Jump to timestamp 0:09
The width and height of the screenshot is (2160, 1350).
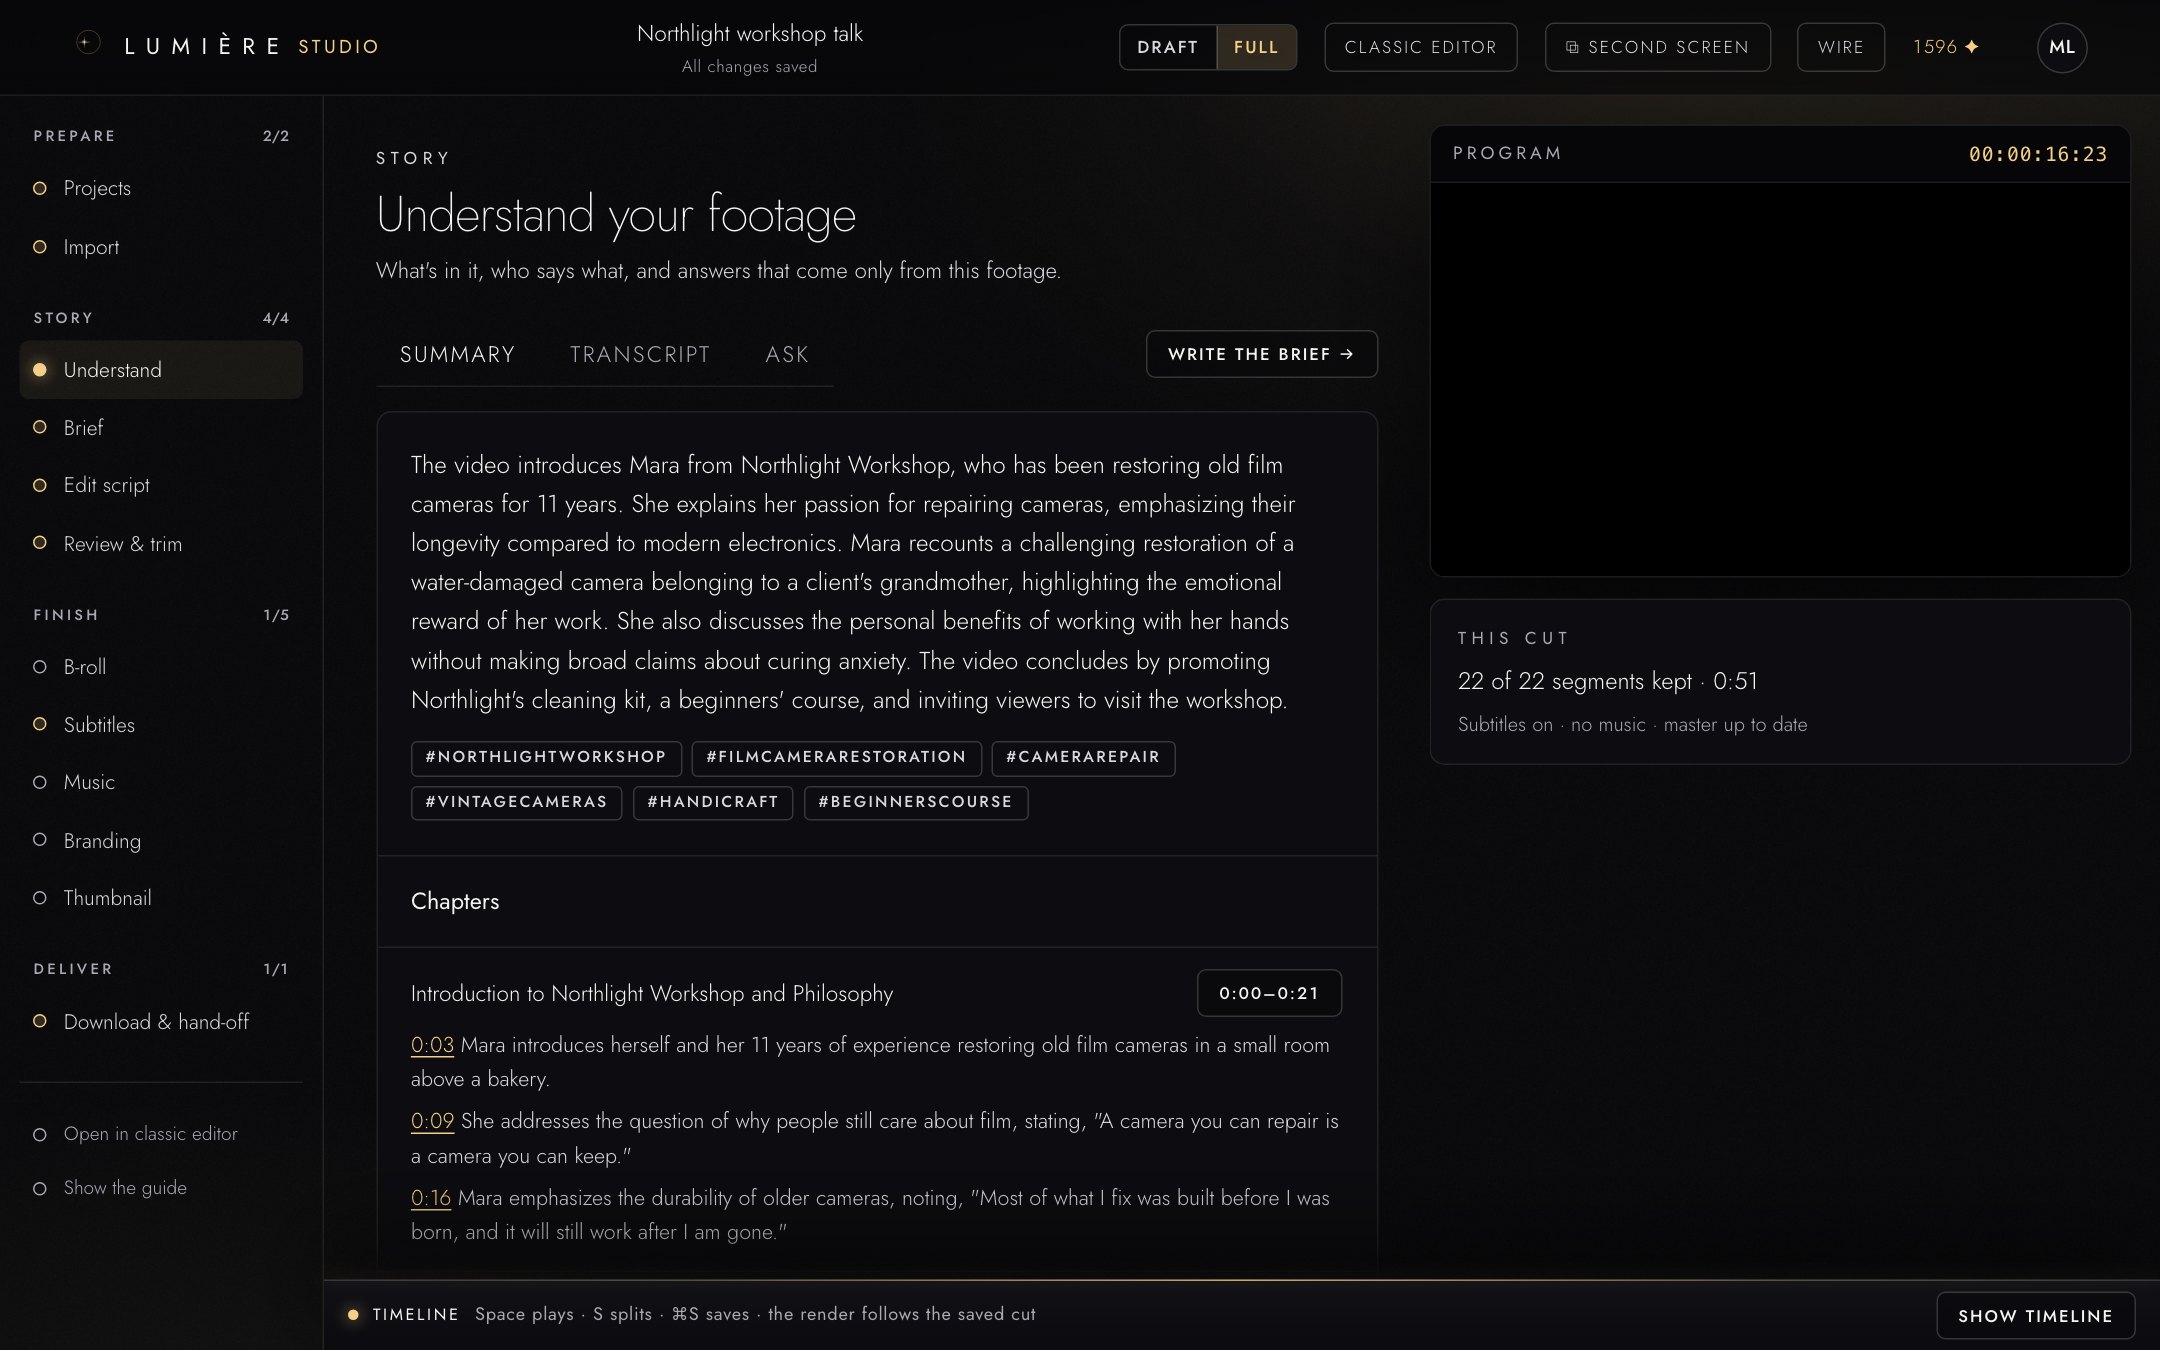coord(432,1121)
